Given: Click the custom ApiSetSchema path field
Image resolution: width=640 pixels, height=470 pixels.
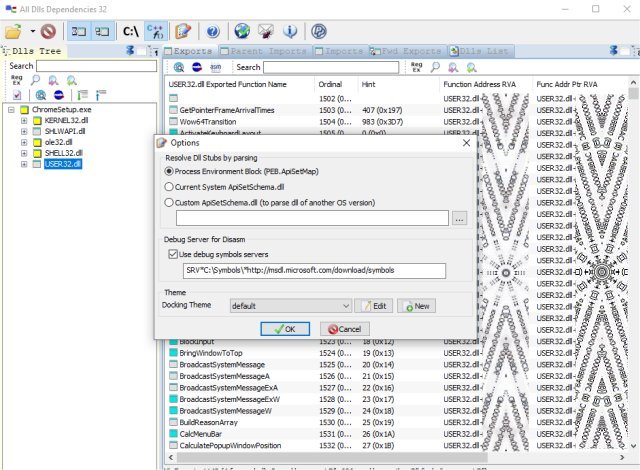Looking at the screenshot, I should [312, 218].
